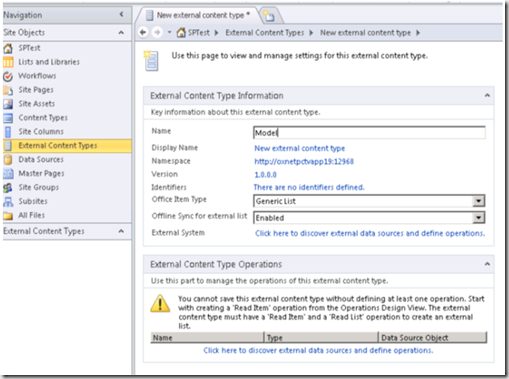The width and height of the screenshot is (509, 379).
Task: Select Content Types in navigation
Action: [43, 118]
